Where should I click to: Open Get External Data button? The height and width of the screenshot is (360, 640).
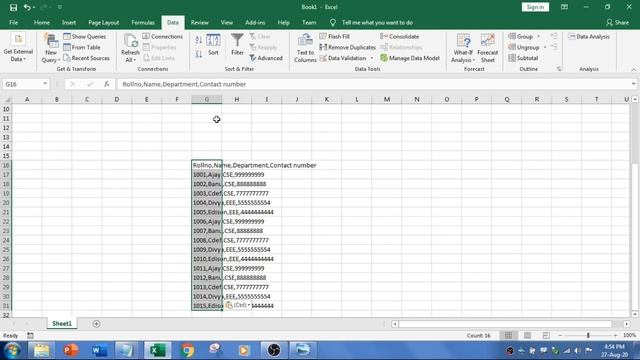coord(18,48)
